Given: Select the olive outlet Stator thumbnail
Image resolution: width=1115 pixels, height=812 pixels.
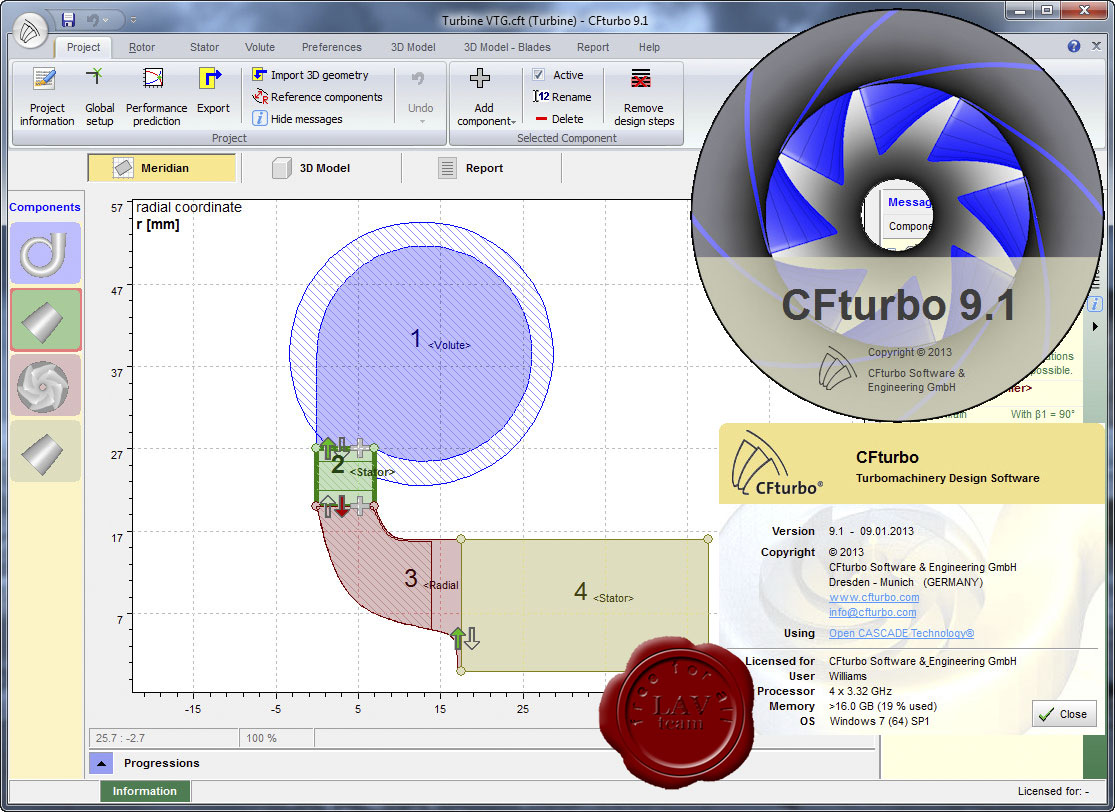Looking at the screenshot, I should pyautogui.click(x=46, y=452).
